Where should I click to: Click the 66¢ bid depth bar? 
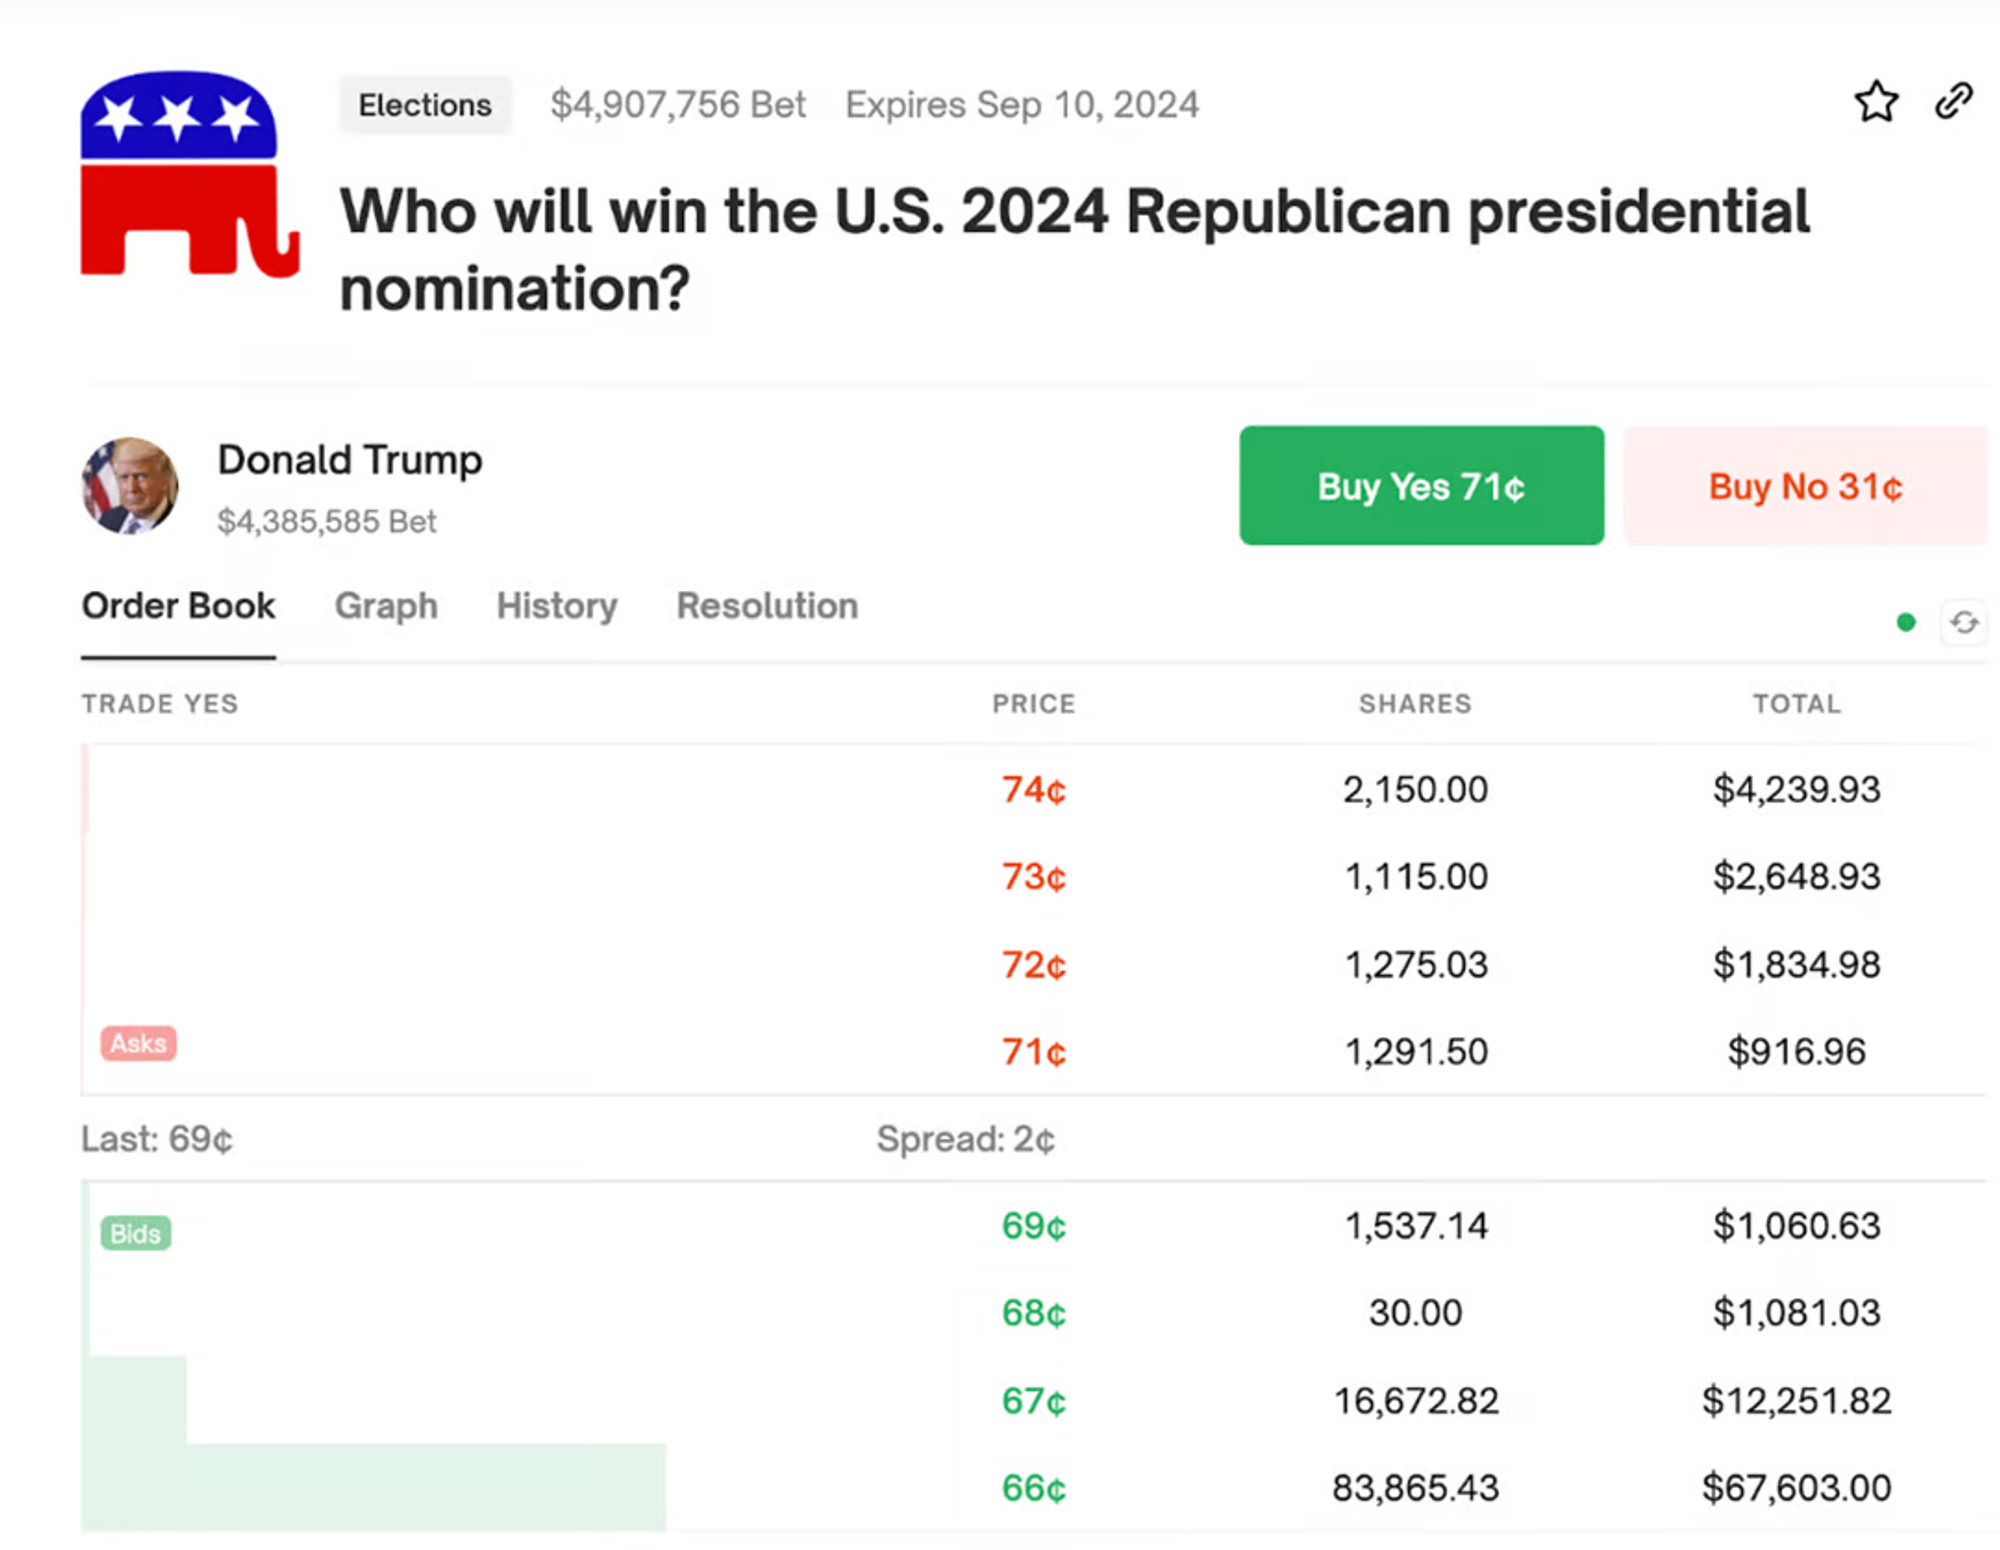coord(373,1487)
